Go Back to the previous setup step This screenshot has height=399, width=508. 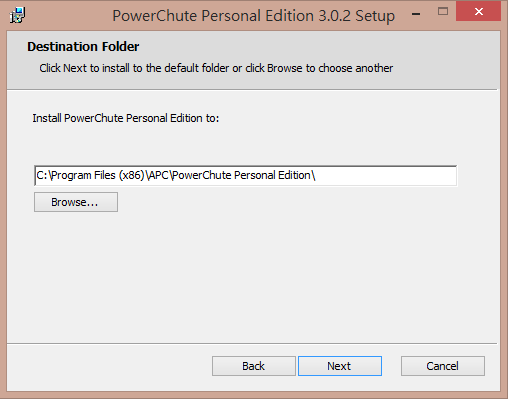[x=254, y=366]
